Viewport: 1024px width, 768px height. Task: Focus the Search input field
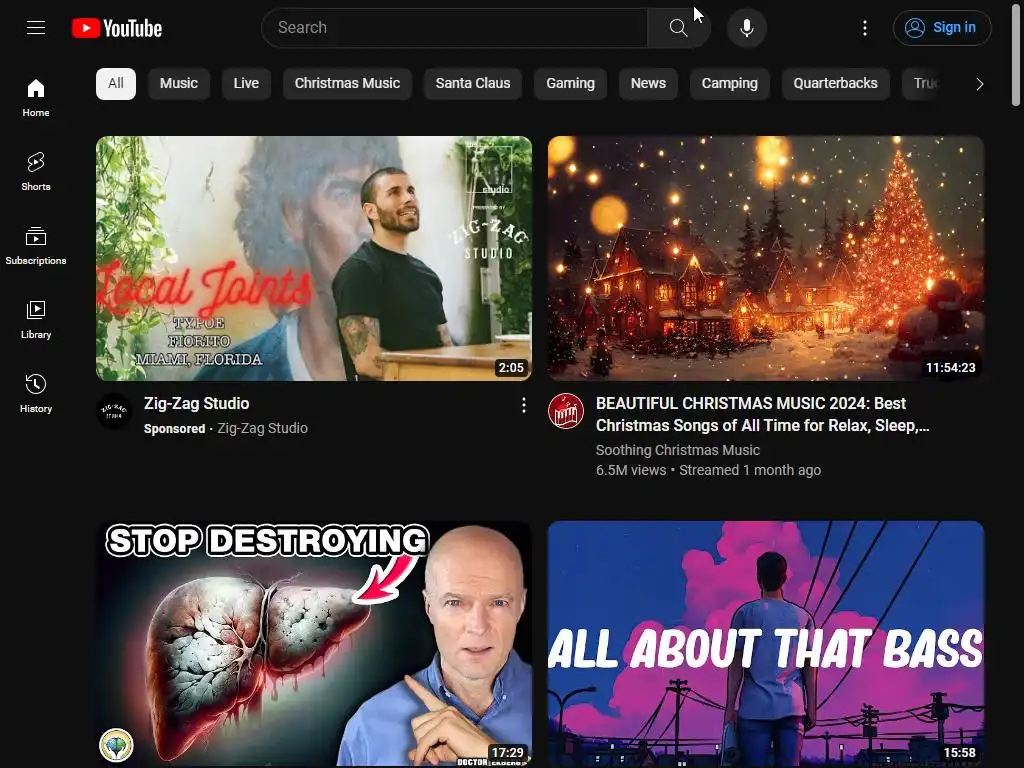coord(455,27)
